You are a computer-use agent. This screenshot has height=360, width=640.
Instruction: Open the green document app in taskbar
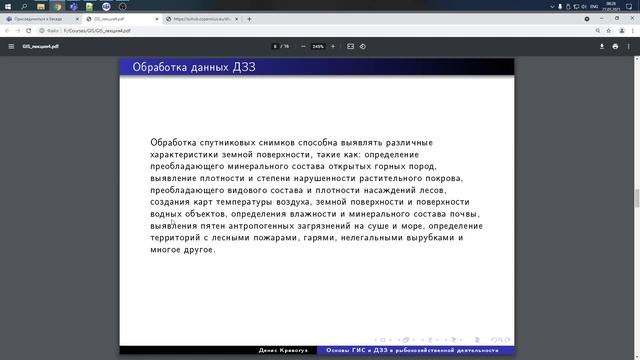(89, 7)
